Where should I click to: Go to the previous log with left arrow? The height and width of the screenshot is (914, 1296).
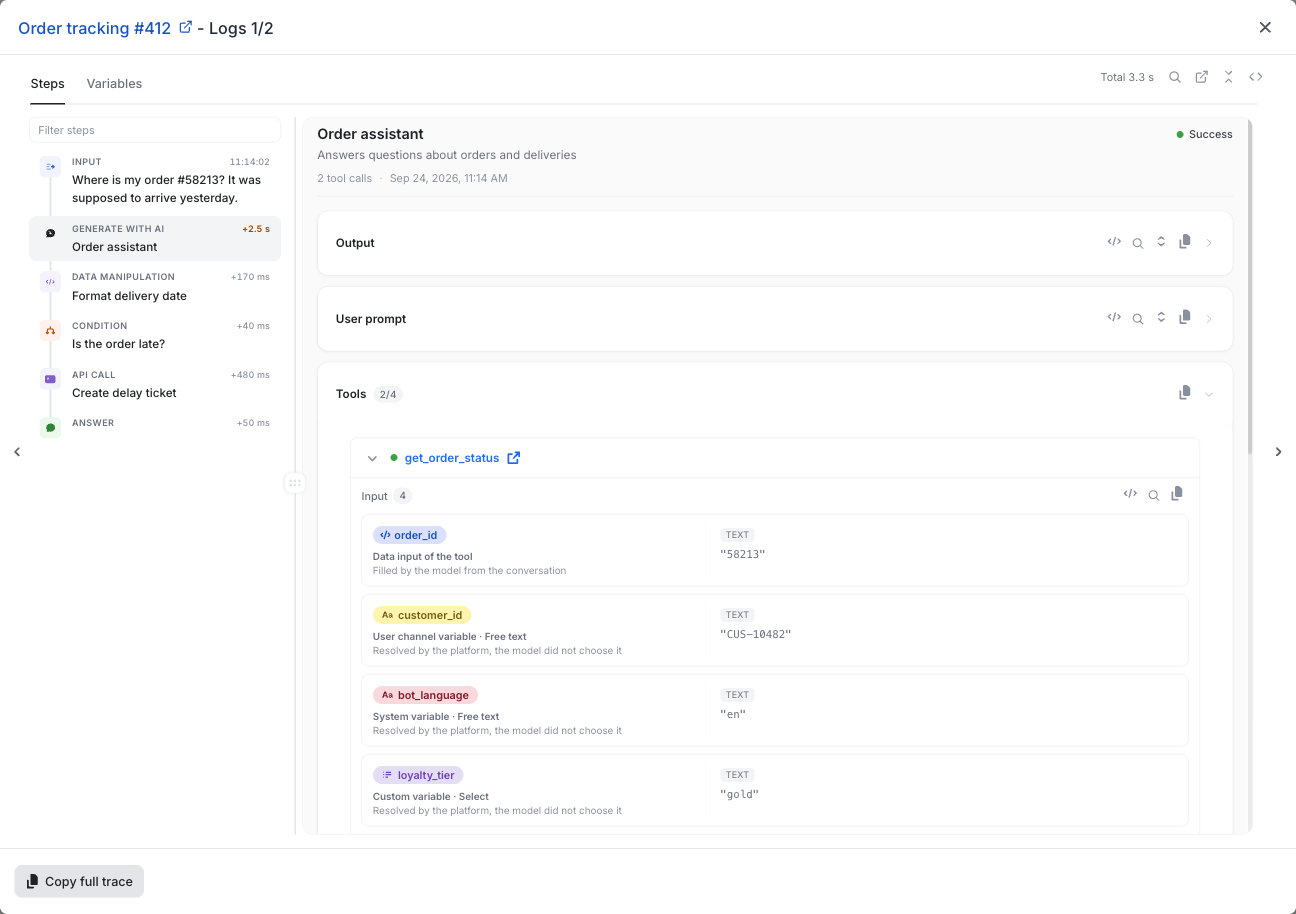pos(17,452)
